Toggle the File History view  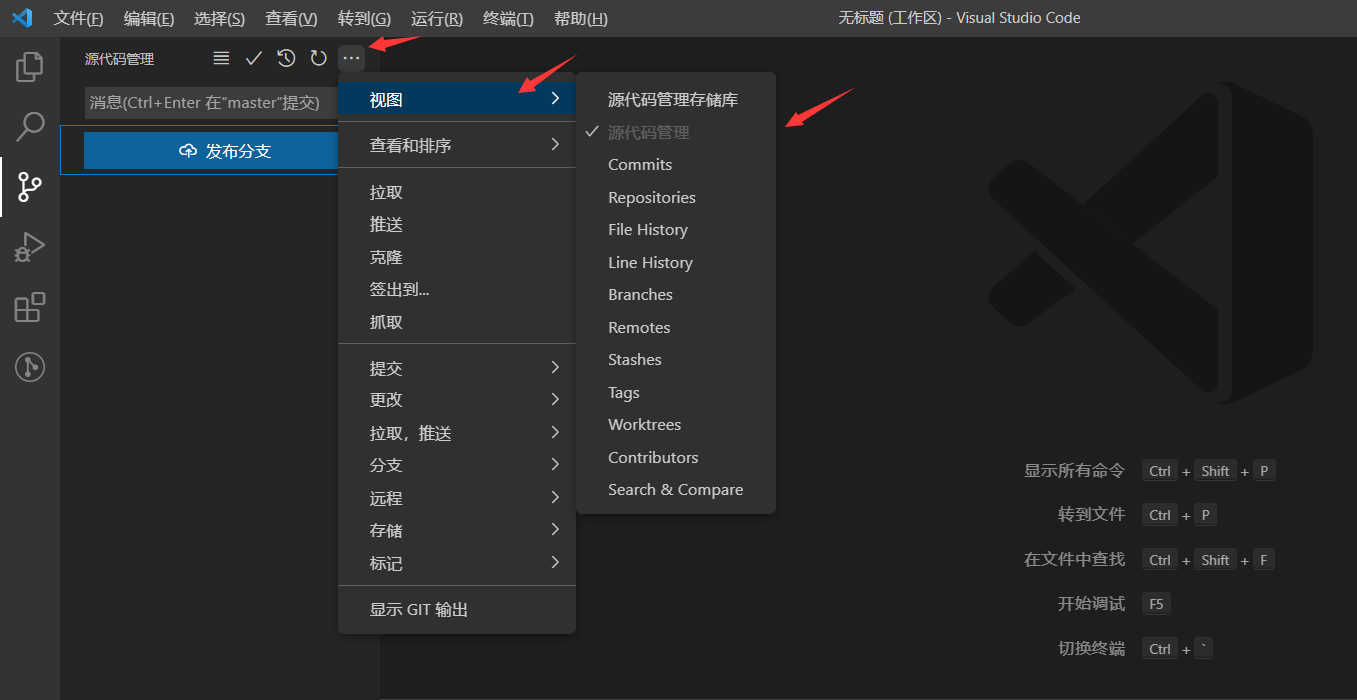click(x=676, y=229)
